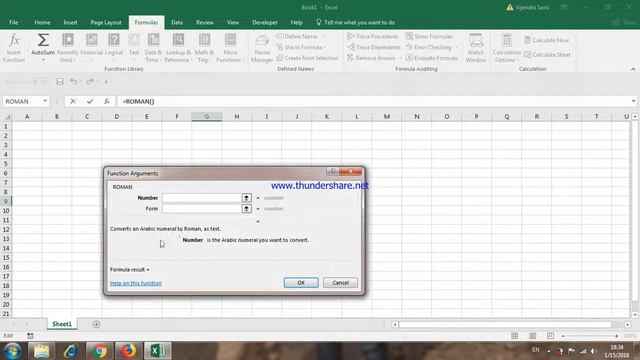
Task: Click Calculate Now
Action: [x=547, y=40]
